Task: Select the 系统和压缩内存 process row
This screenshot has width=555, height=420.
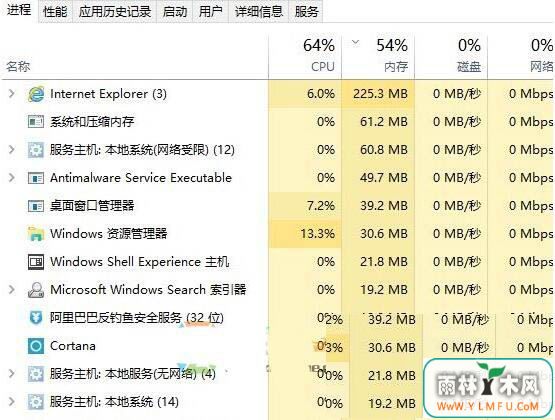Action: tap(278, 122)
